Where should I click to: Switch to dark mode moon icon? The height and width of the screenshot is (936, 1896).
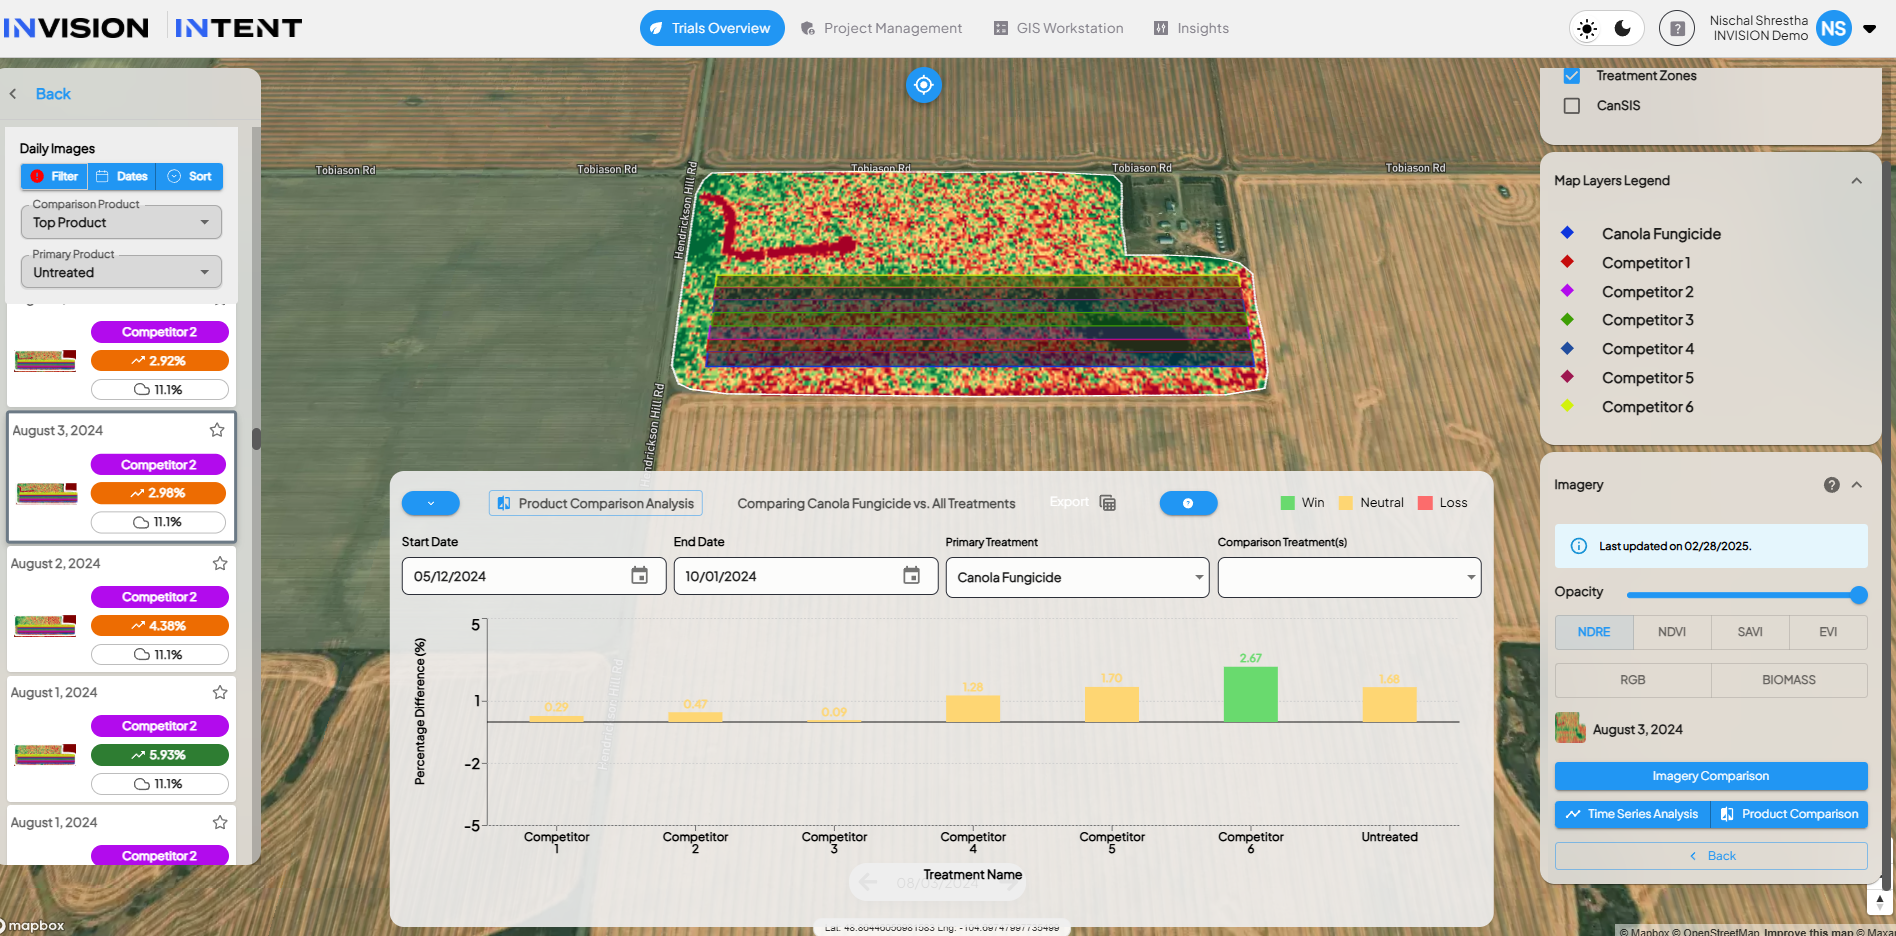pos(1623,29)
